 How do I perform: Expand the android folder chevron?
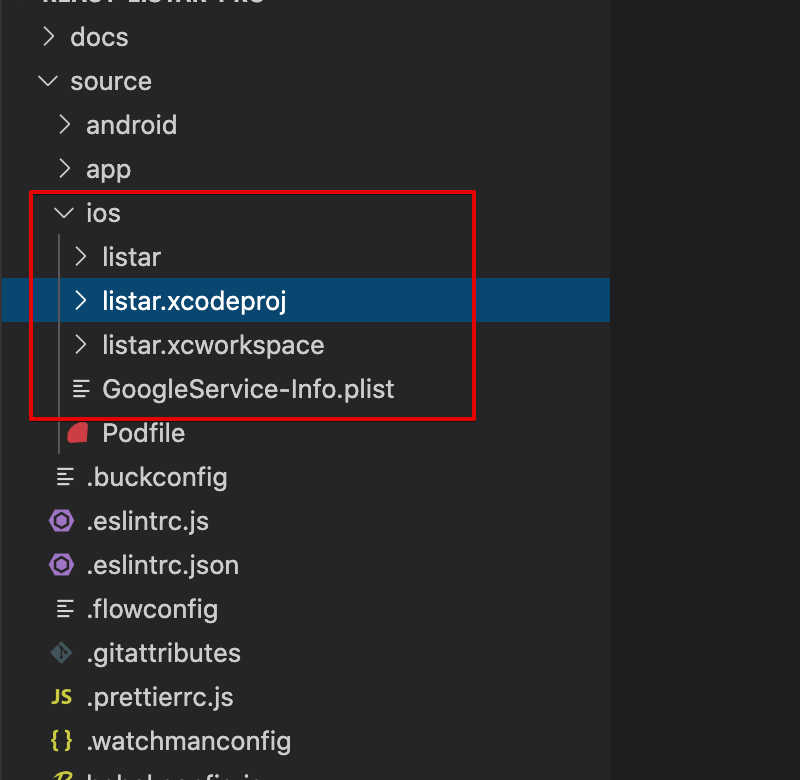[65, 124]
